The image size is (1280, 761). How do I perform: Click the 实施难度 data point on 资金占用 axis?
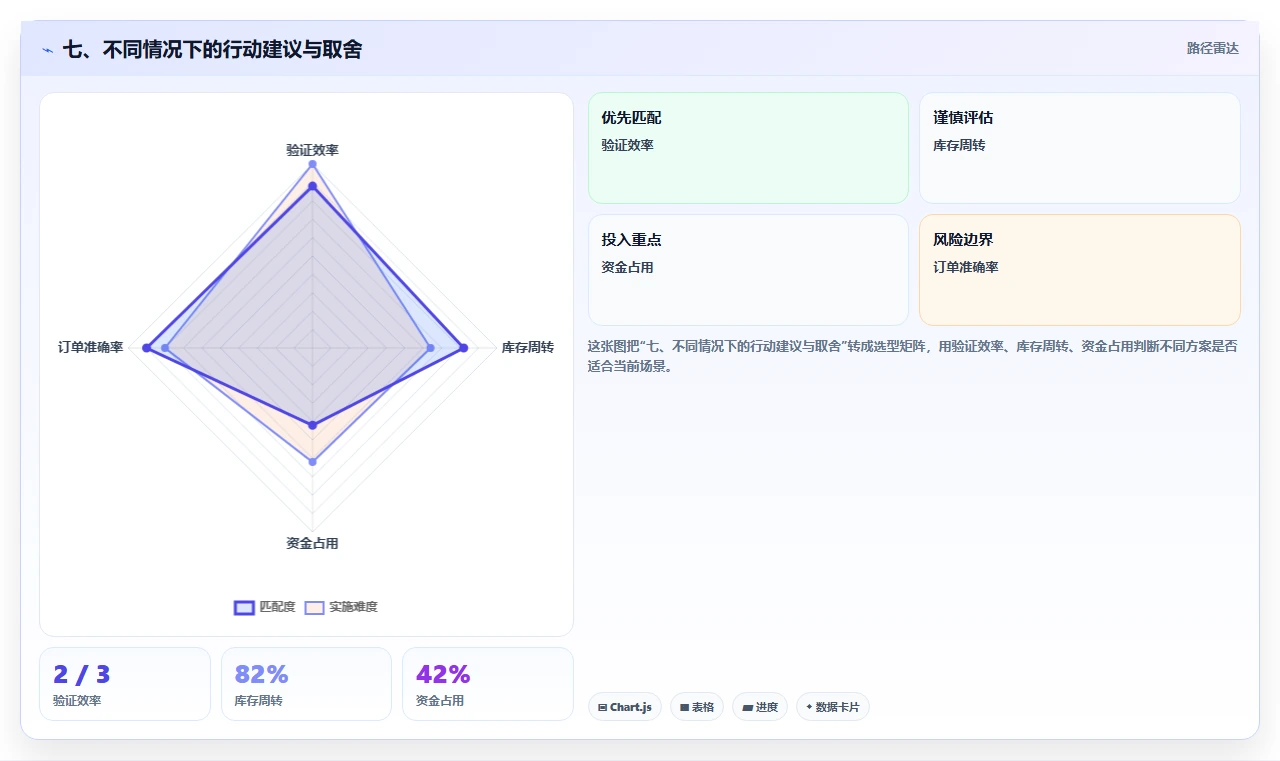[312, 461]
